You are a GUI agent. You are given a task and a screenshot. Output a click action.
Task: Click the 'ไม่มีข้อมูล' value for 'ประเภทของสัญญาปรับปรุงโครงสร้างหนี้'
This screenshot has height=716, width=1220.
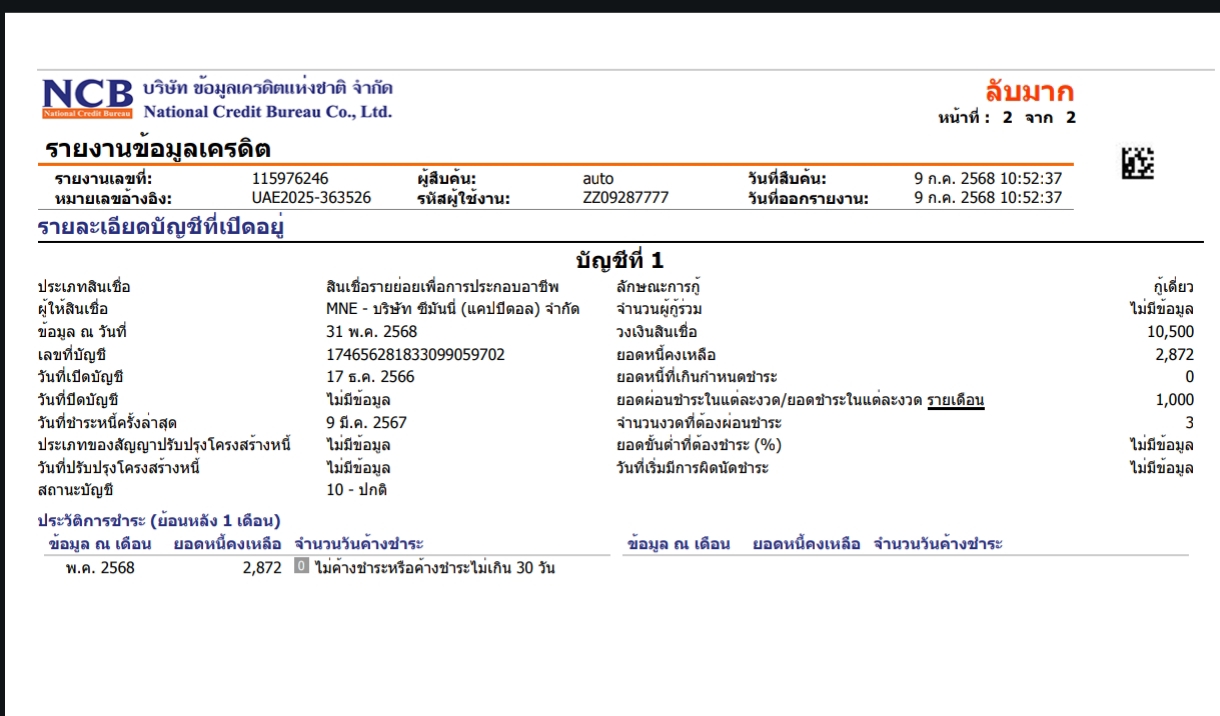[x=358, y=445]
